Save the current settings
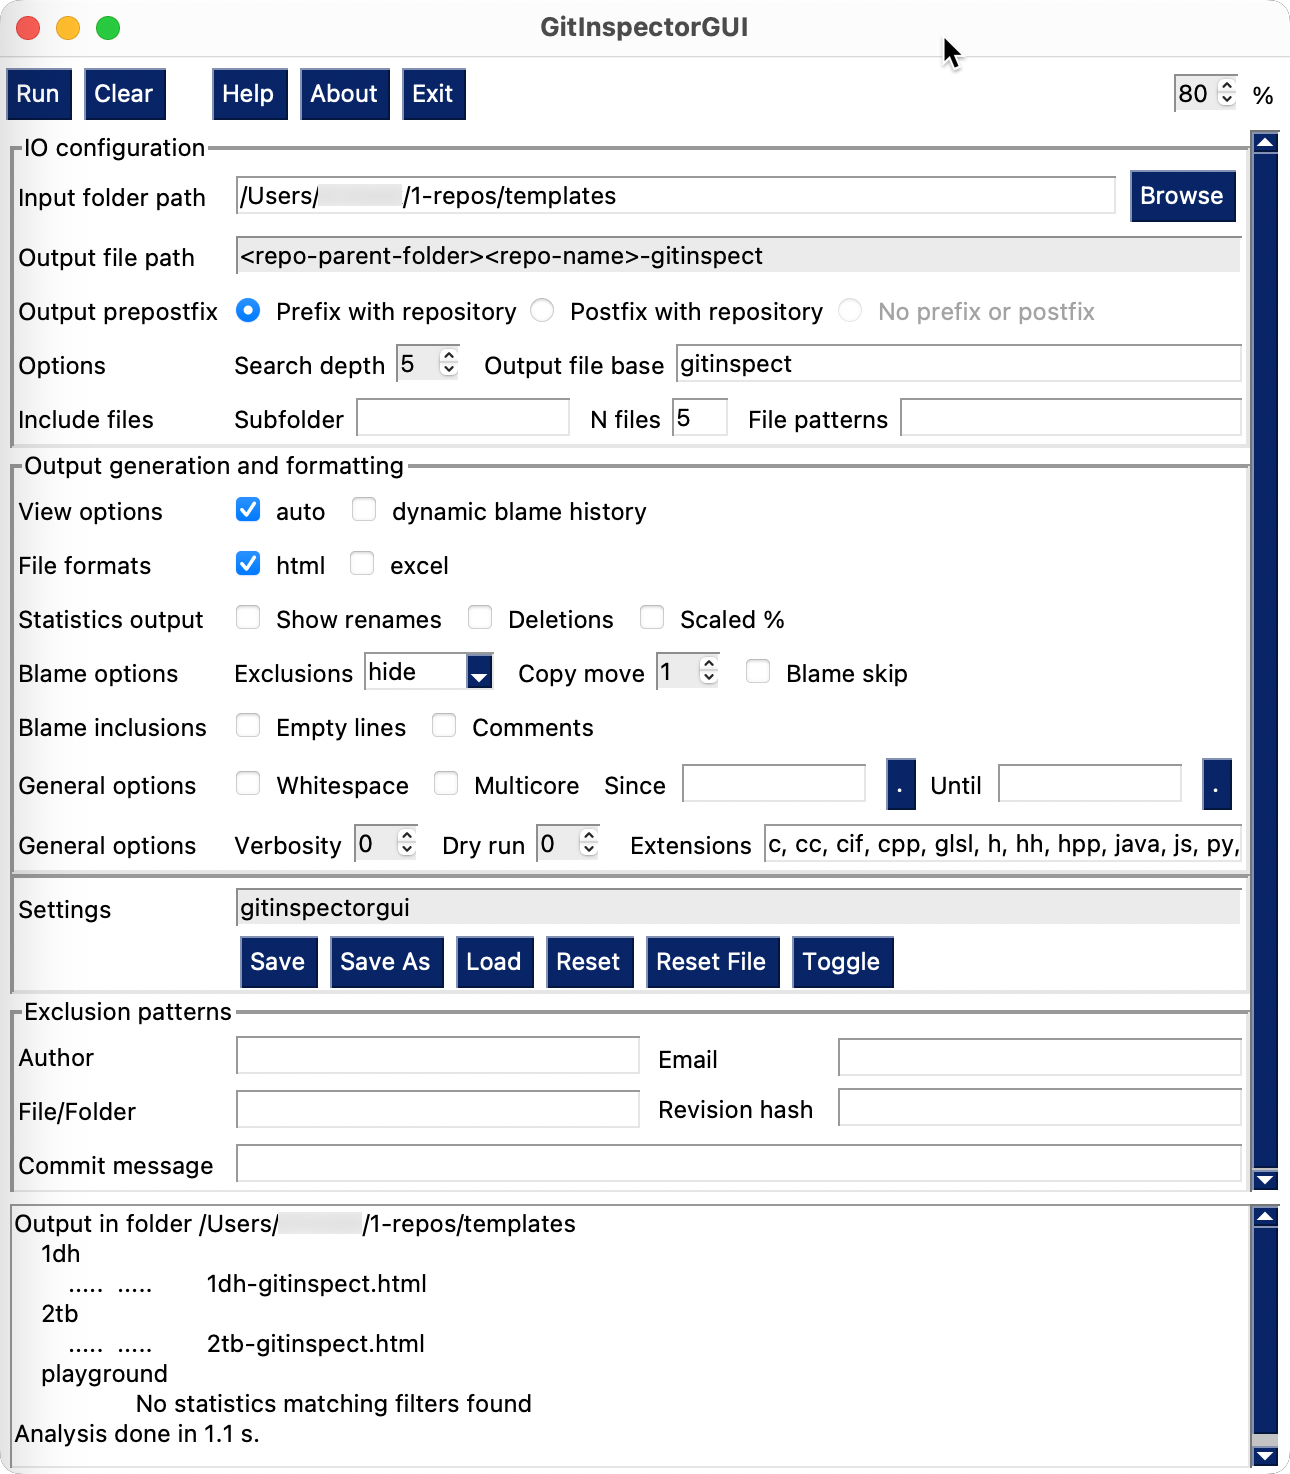Screen dimensions: 1290x1474 point(279,962)
